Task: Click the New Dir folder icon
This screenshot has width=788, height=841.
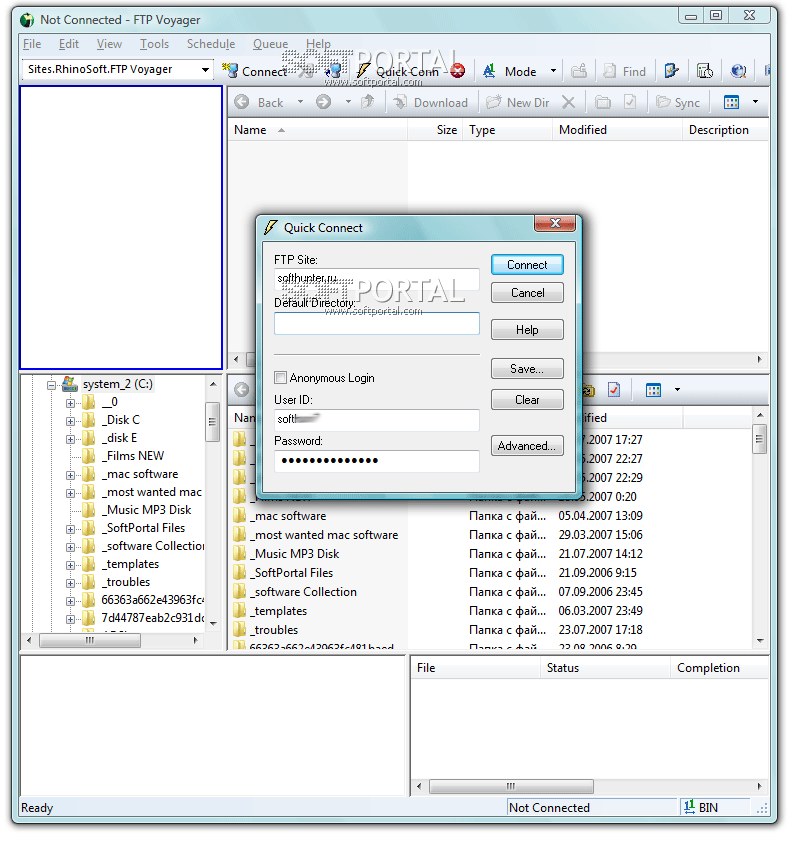Action: [494, 102]
